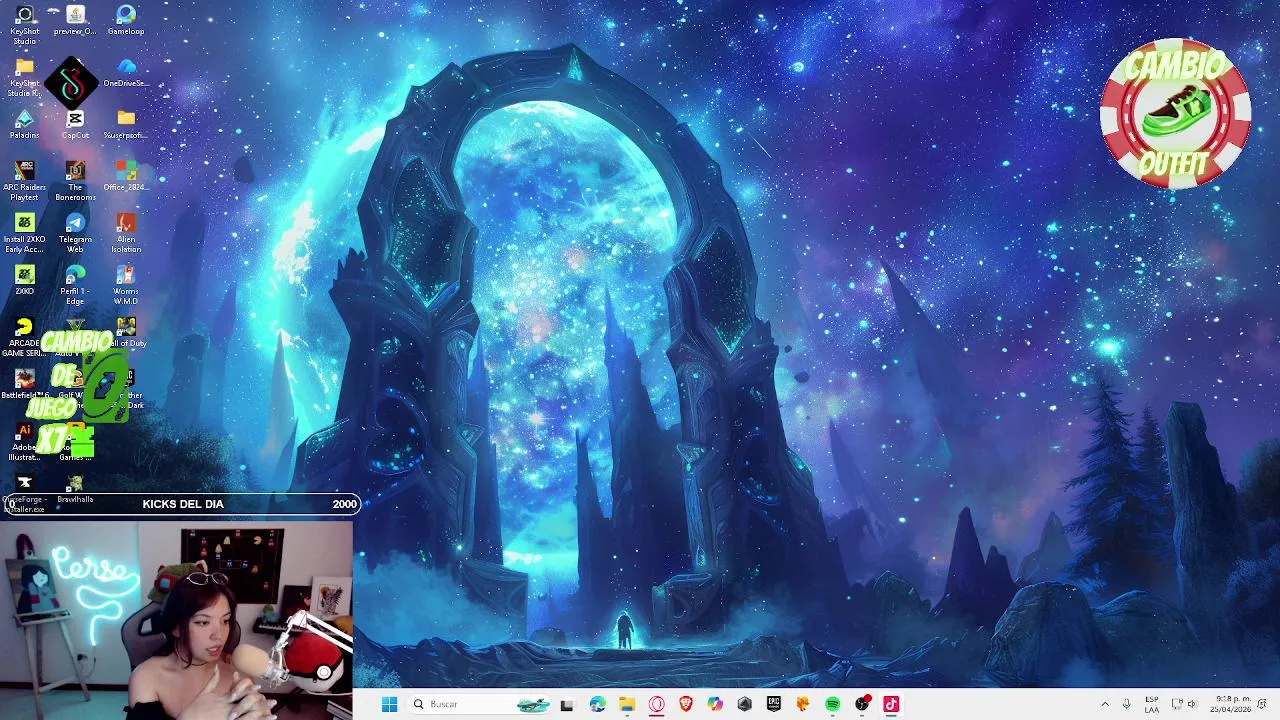This screenshot has height=720, width=1280.
Task: Click the streamer webcam overlay
Action: pos(176,619)
